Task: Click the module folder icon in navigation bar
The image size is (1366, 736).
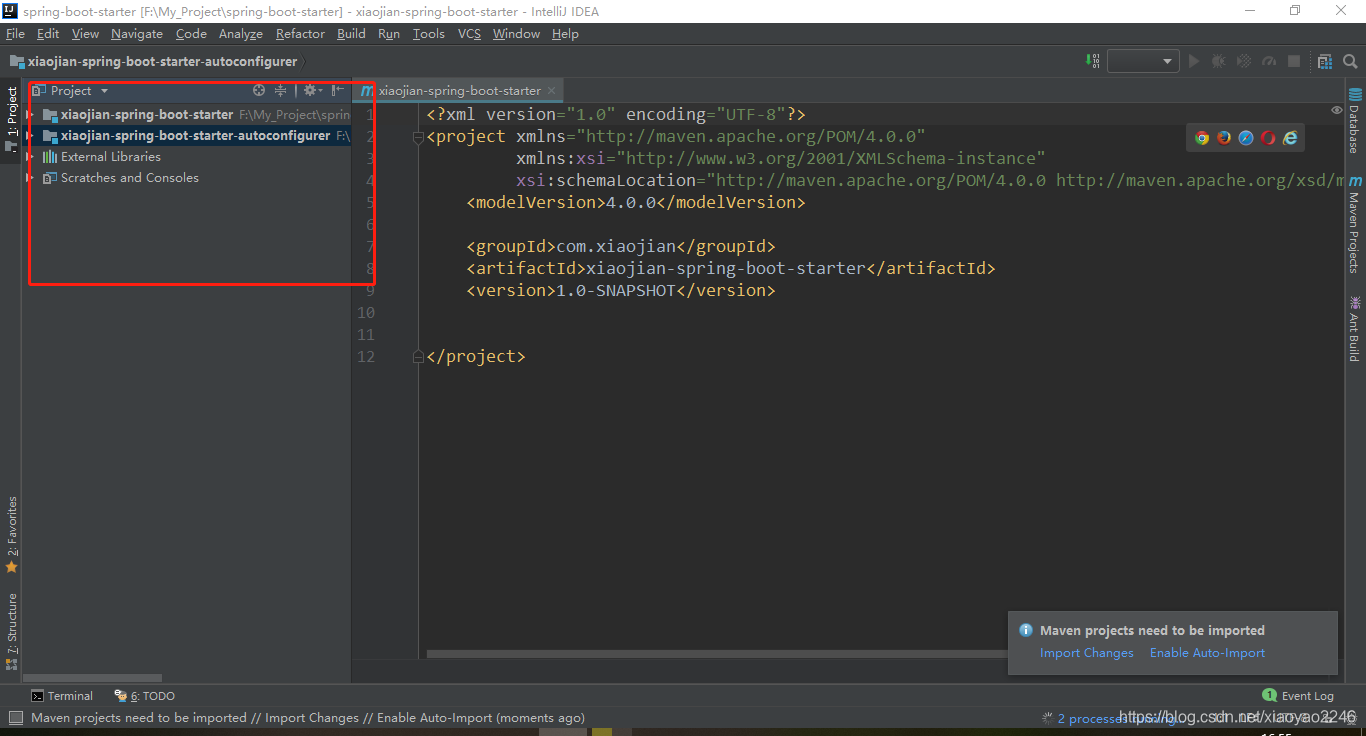Action: [x=17, y=61]
